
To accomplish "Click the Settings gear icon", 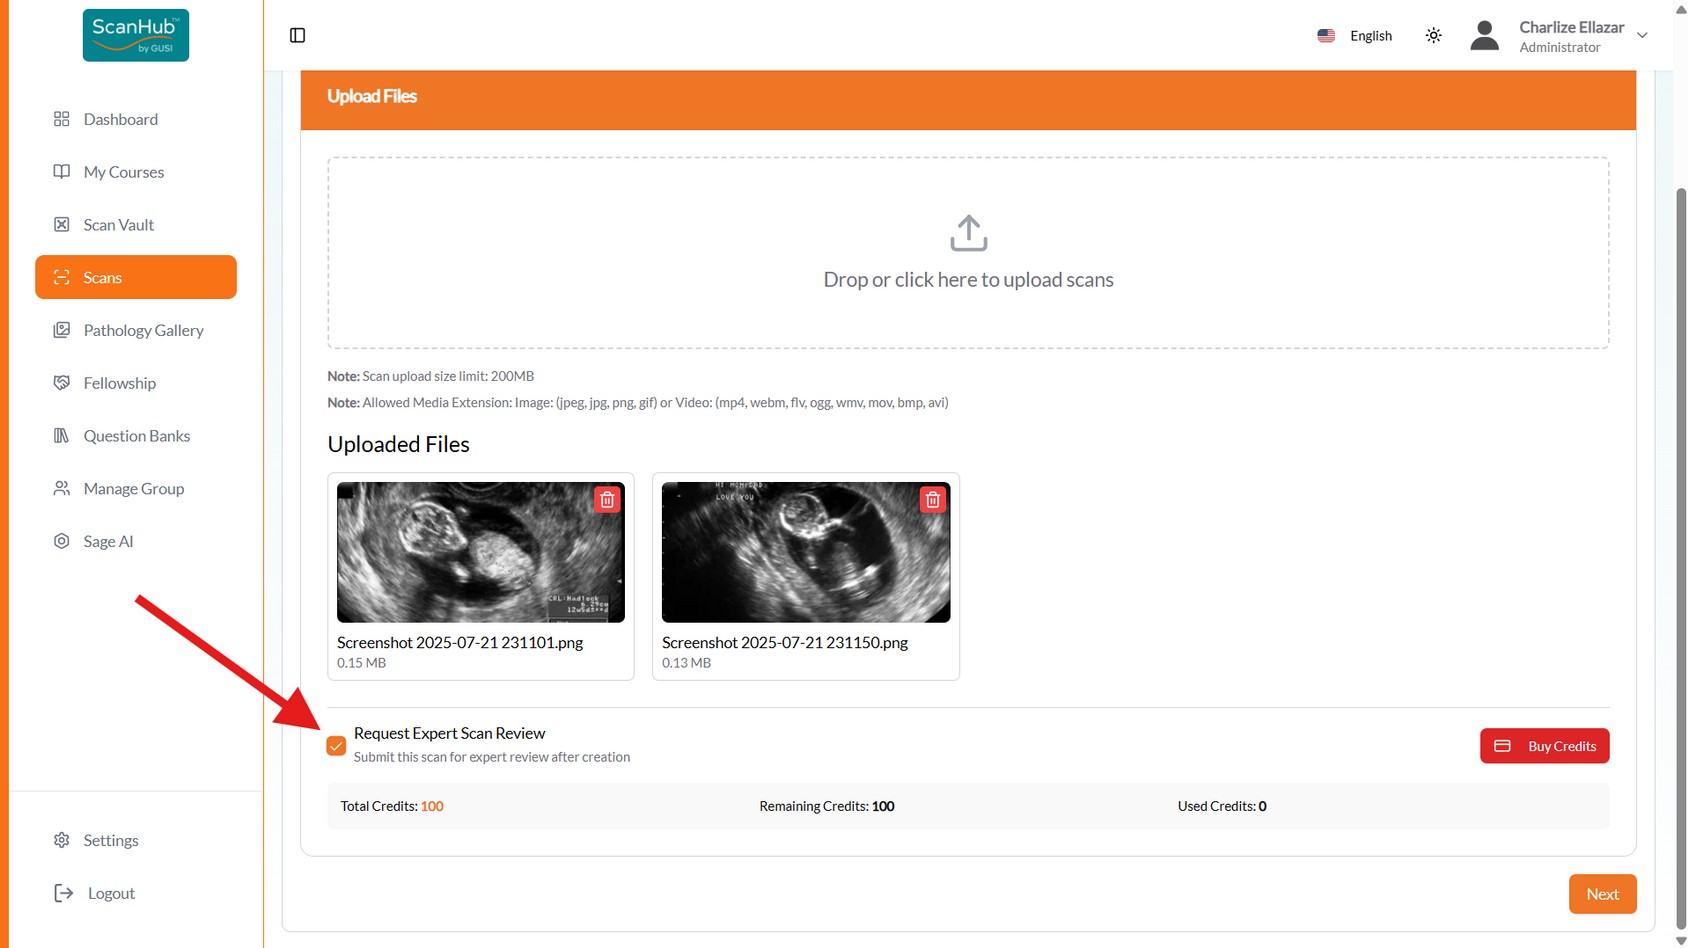I will pos(62,840).
